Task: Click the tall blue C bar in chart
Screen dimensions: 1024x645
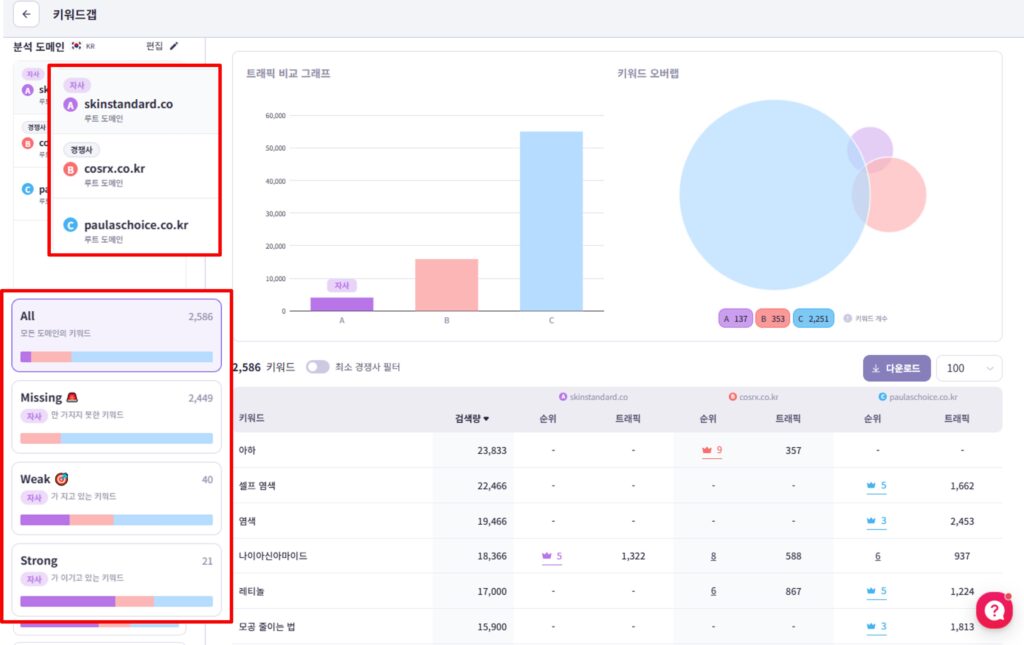Action: [x=550, y=220]
